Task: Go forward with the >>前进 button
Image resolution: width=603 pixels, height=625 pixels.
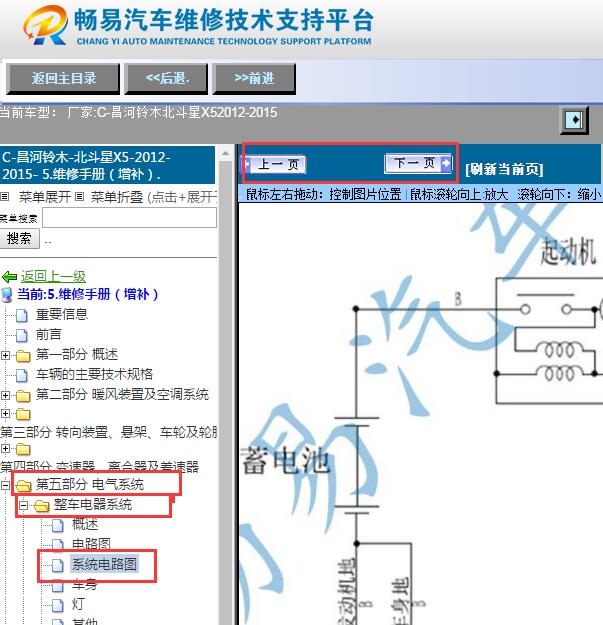Action: (254, 79)
